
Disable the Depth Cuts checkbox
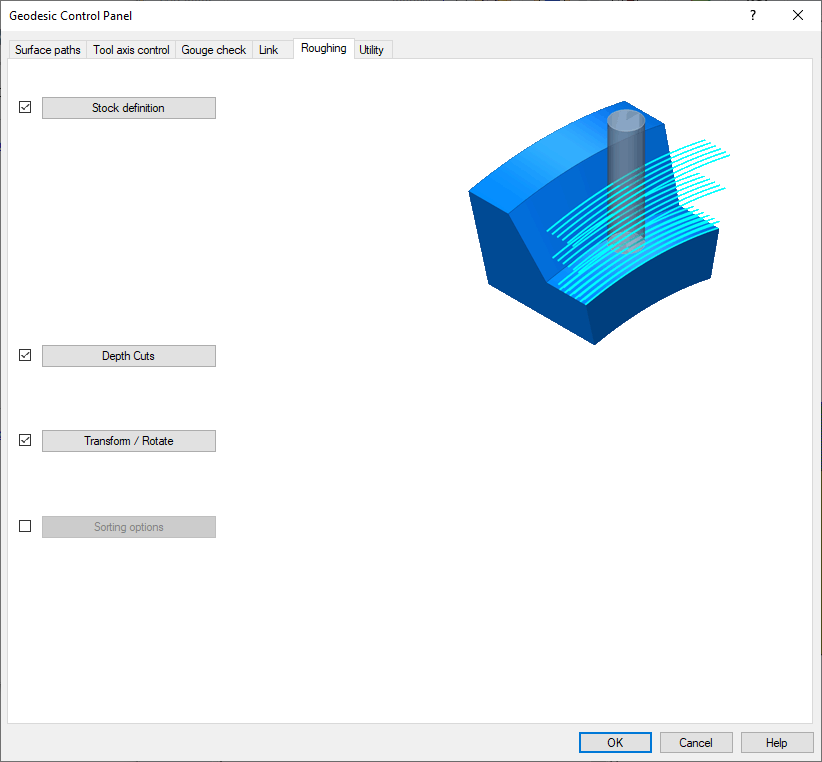(x=26, y=355)
